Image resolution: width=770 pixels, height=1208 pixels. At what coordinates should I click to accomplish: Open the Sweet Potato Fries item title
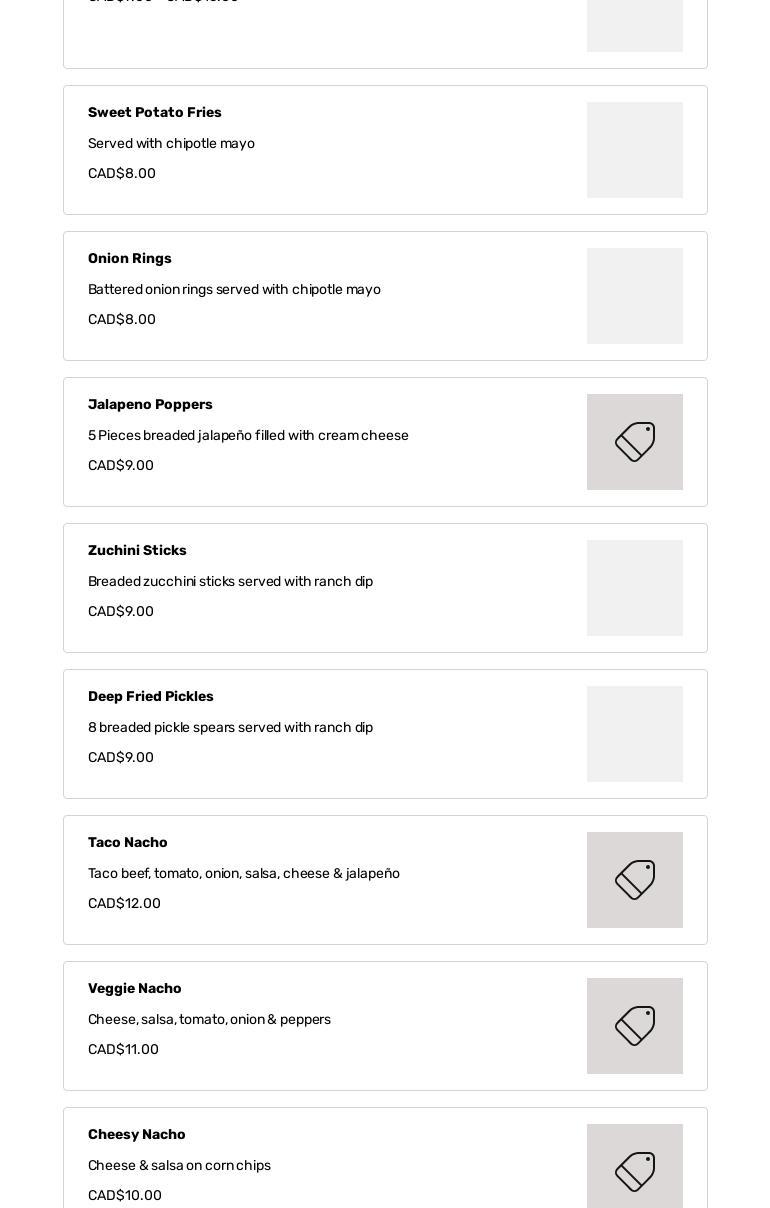(x=155, y=113)
